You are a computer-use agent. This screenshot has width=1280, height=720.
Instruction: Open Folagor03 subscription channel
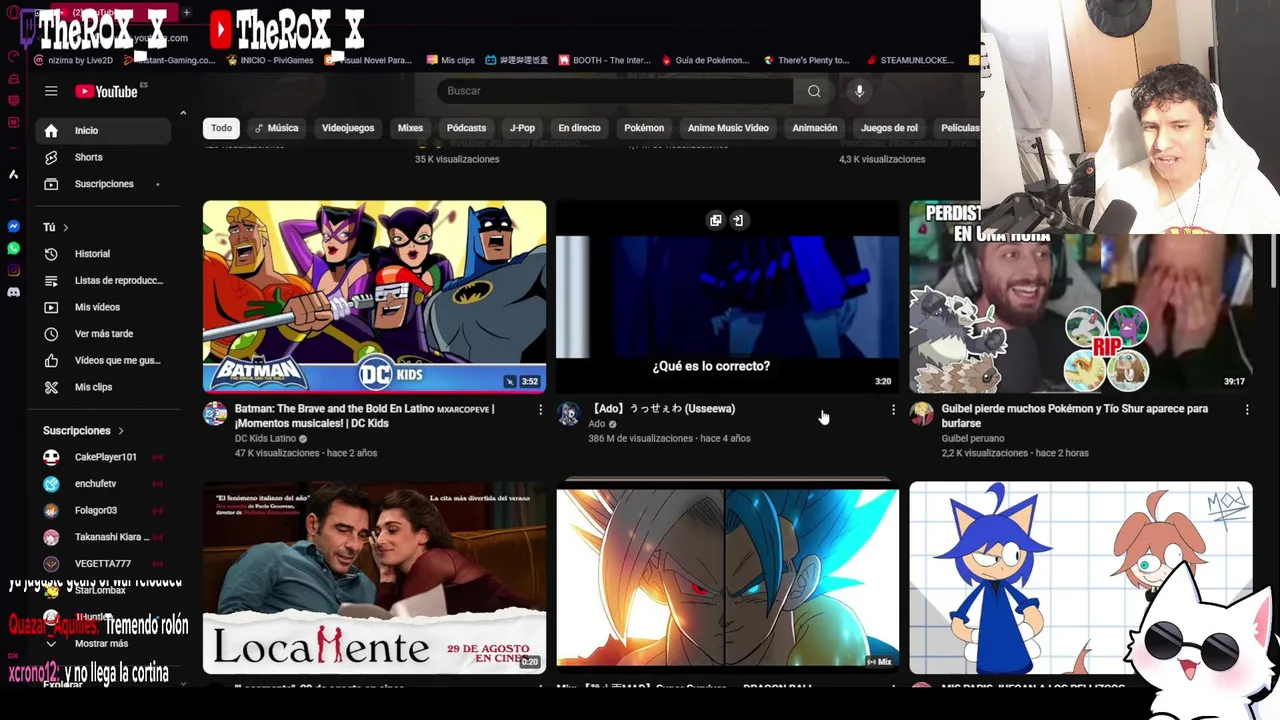coord(103,510)
